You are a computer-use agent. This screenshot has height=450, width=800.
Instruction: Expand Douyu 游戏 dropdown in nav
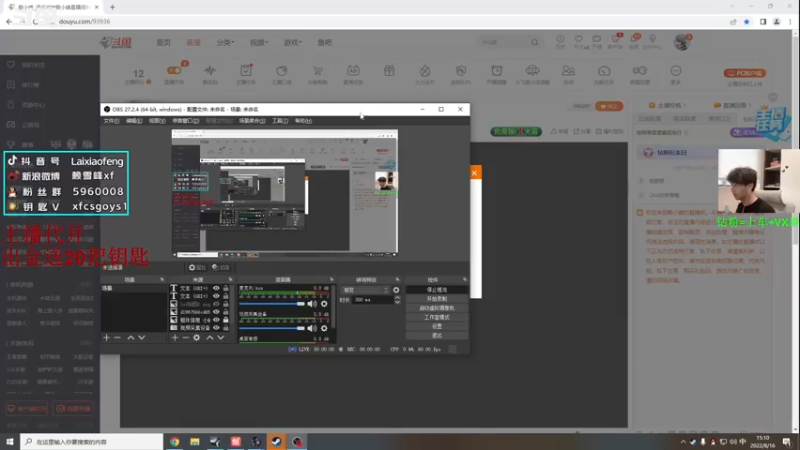pos(292,42)
